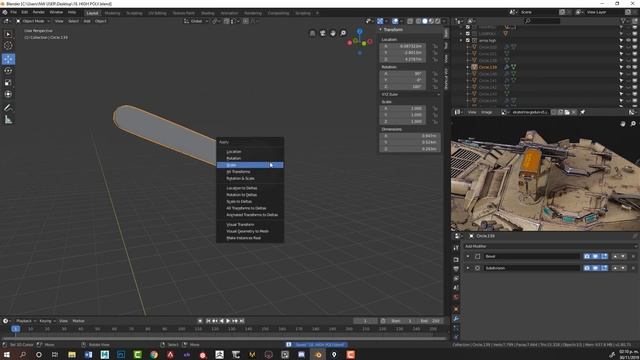
Task: Jump to the timeline end frame button
Action: pyautogui.click(x=242, y=321)
